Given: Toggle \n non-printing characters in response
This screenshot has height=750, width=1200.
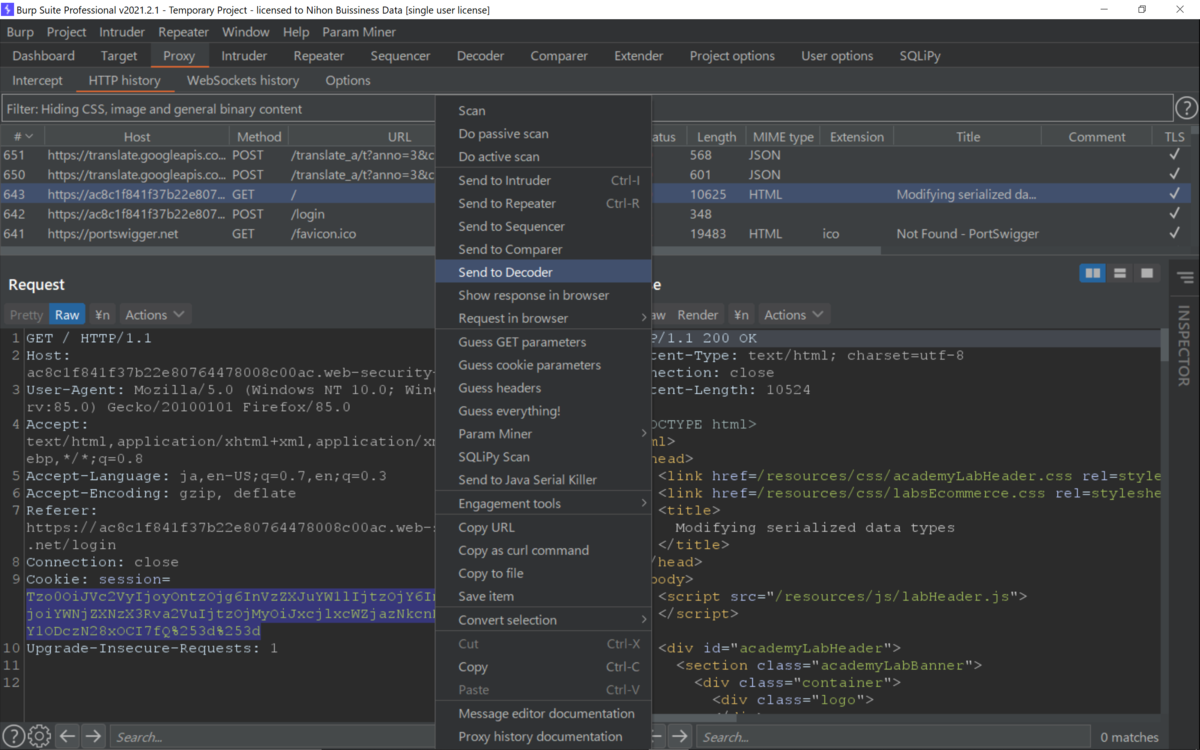Looking at the screenshot, I should tap(740, 314).
